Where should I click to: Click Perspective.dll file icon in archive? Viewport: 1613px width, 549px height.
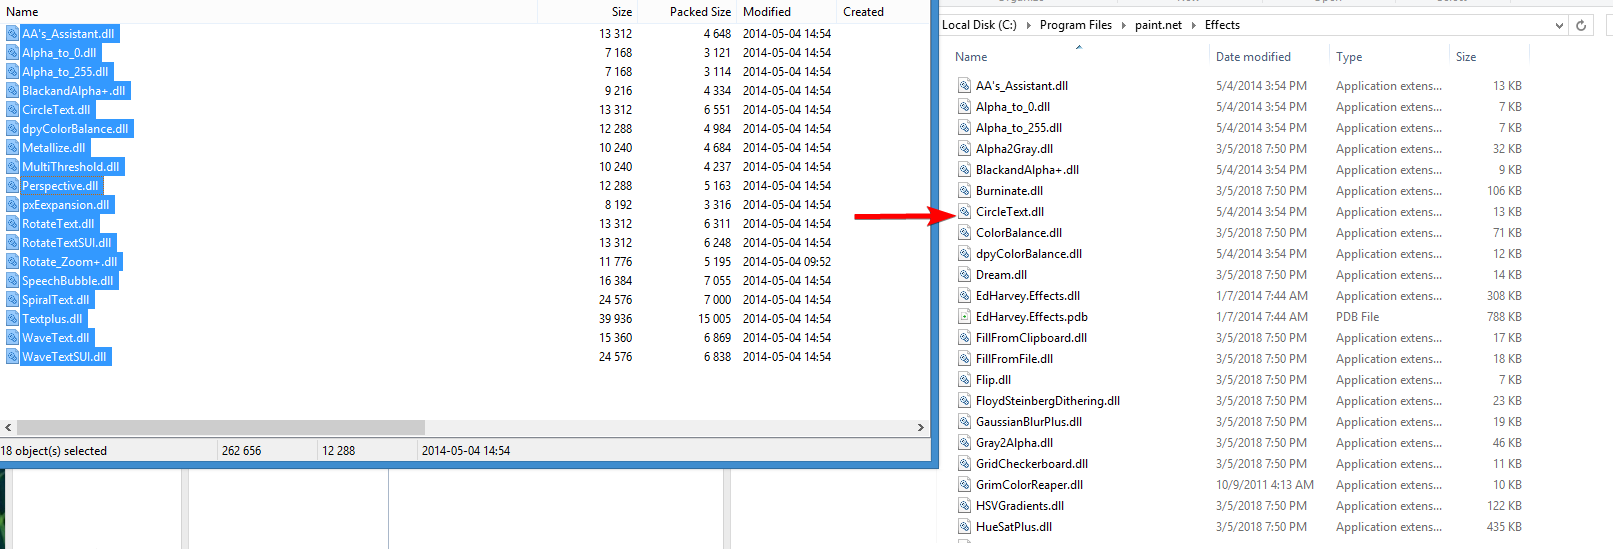tap(13, 186)
